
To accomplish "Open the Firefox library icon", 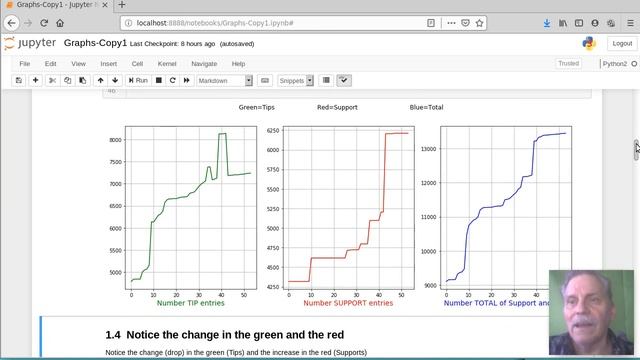I will [563, 23].
